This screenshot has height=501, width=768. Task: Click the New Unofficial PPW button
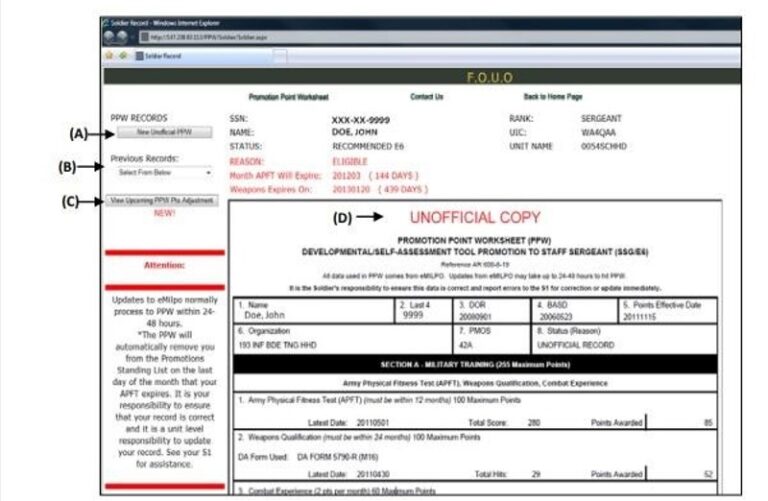[x=164, y=132]
